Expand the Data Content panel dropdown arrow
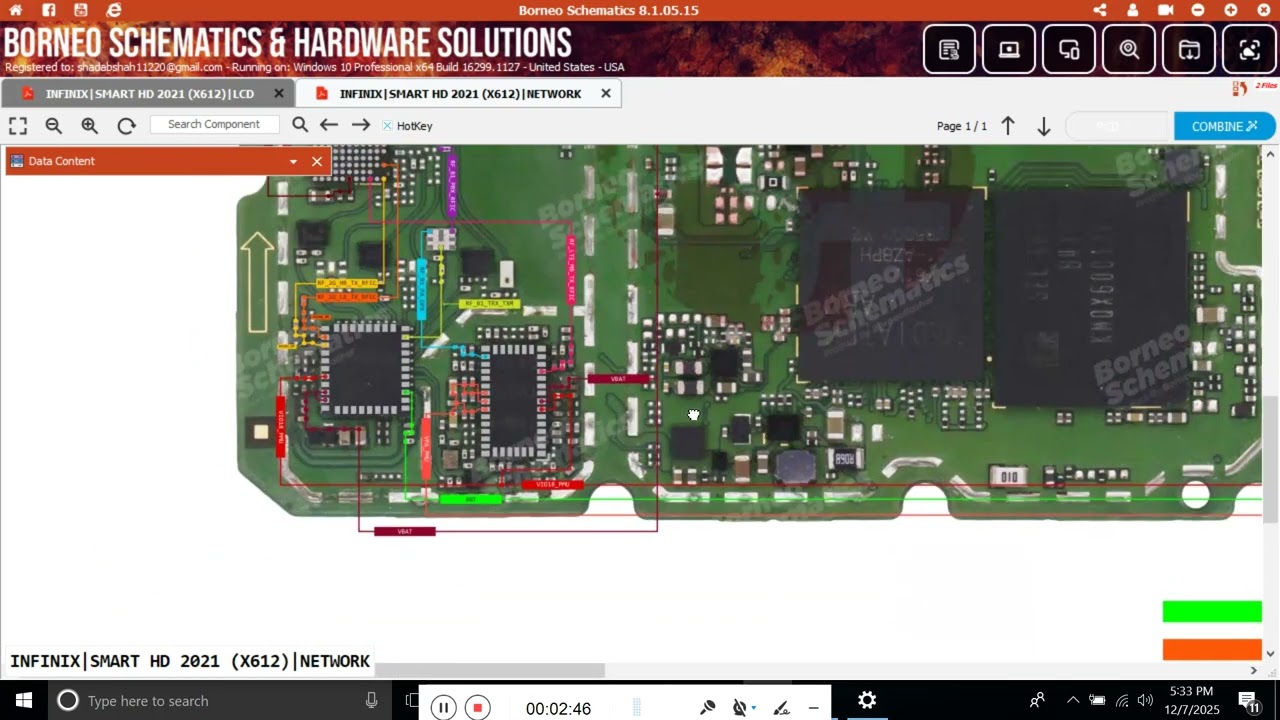 293,161
